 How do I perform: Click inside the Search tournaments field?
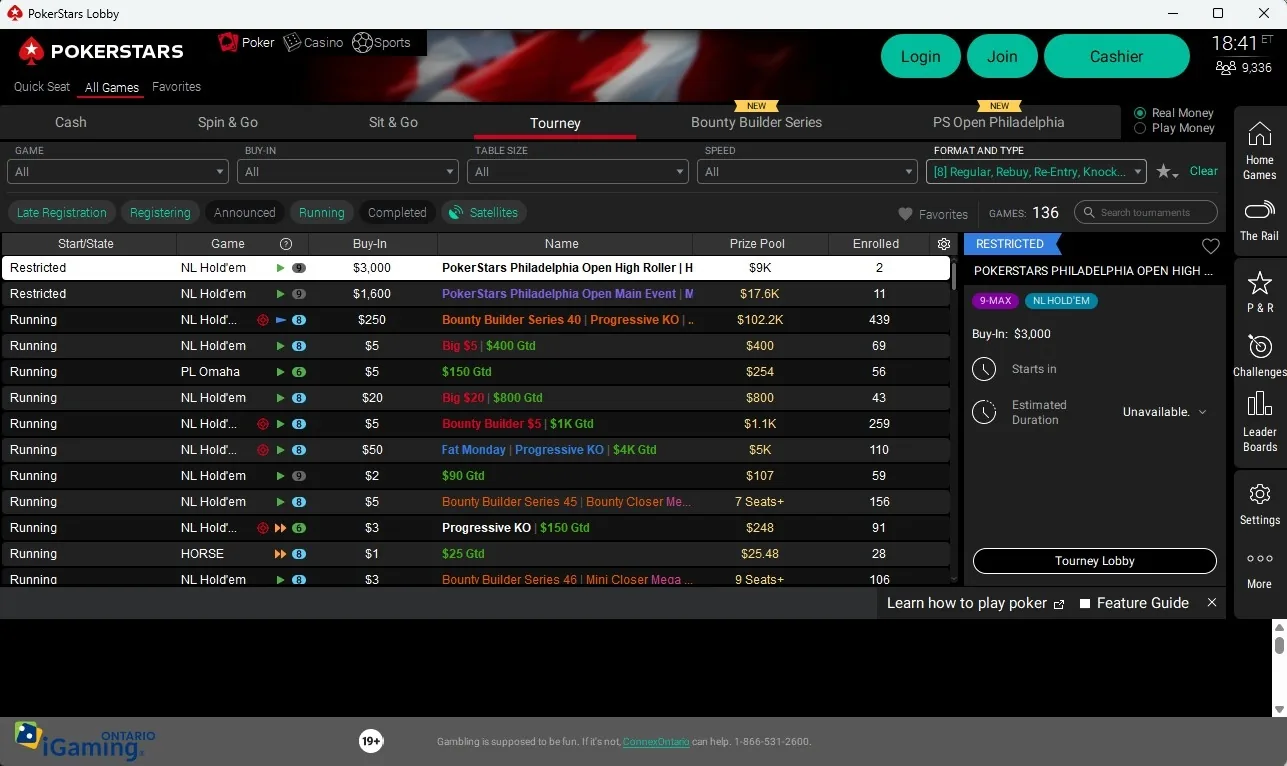(1146, 212)
